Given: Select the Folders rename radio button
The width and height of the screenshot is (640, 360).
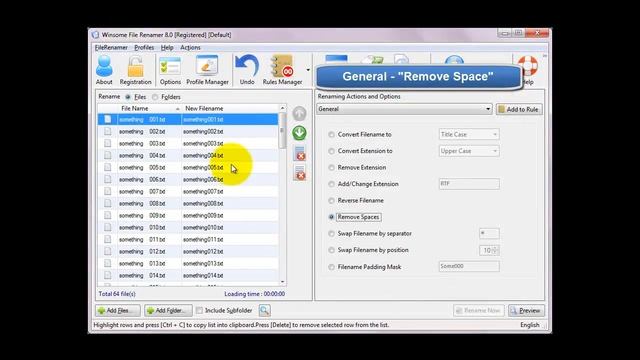Looking at the screenshot, I should (x=155, y=97).
